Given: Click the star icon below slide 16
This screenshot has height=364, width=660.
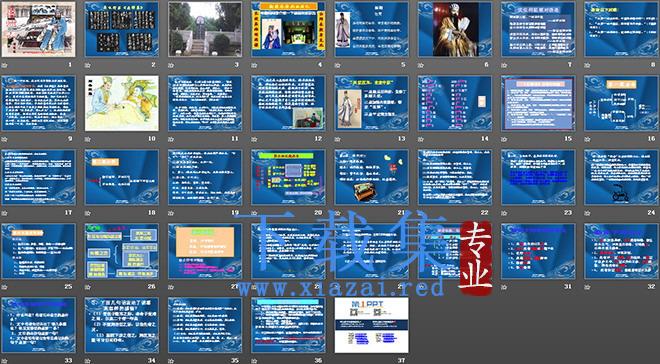Looking at the screenshot, I should click(x=587, y=139).
